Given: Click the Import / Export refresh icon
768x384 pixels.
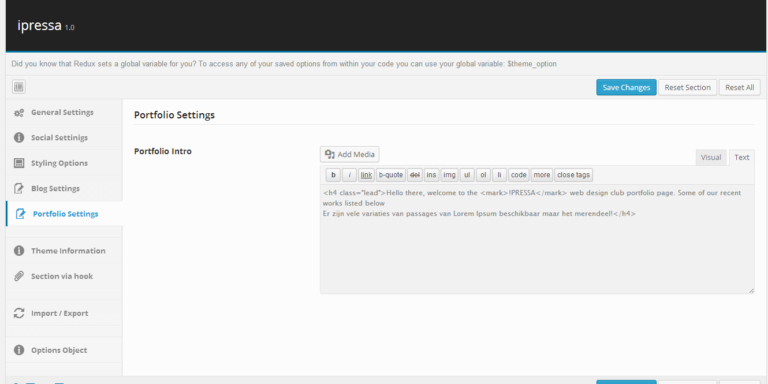Looking at the screenshot, I should click(19, 313).
